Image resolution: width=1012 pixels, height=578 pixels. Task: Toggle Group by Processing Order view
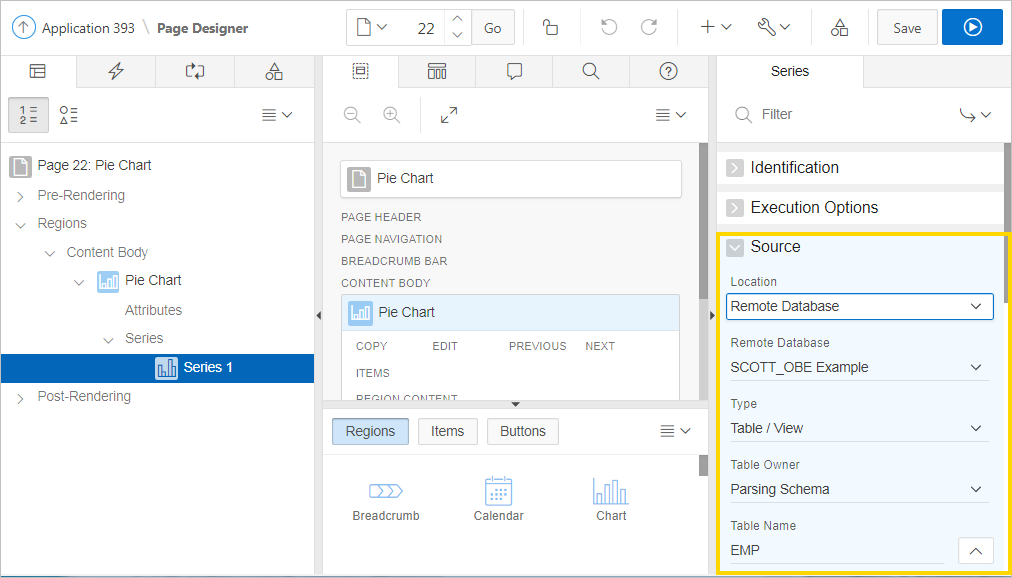[28, 115]
